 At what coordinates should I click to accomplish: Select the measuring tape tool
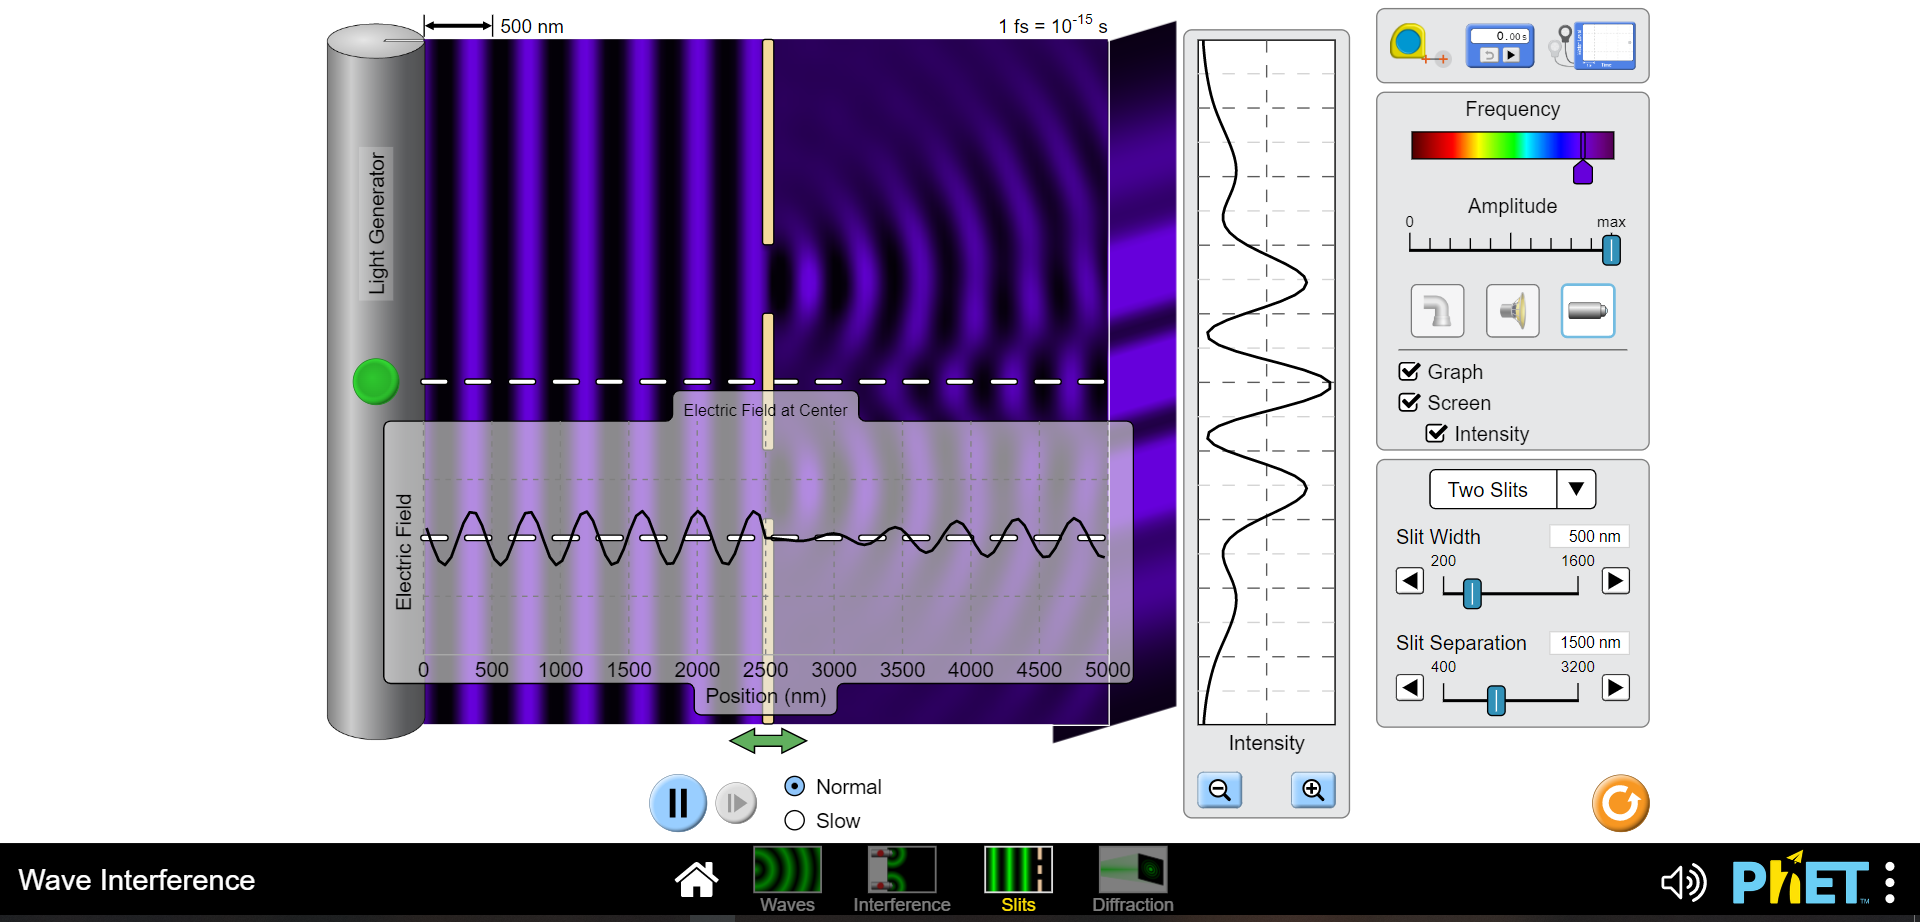pos(1410,43)
